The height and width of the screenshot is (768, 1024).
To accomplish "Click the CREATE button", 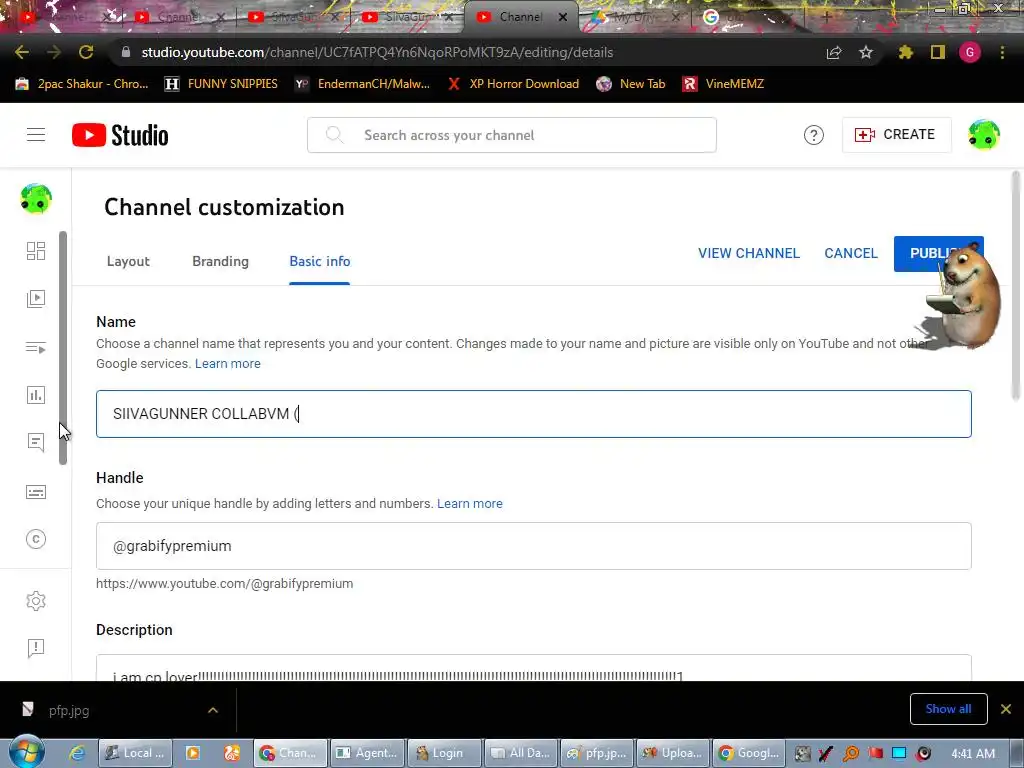I will click(x=896, y=135).
